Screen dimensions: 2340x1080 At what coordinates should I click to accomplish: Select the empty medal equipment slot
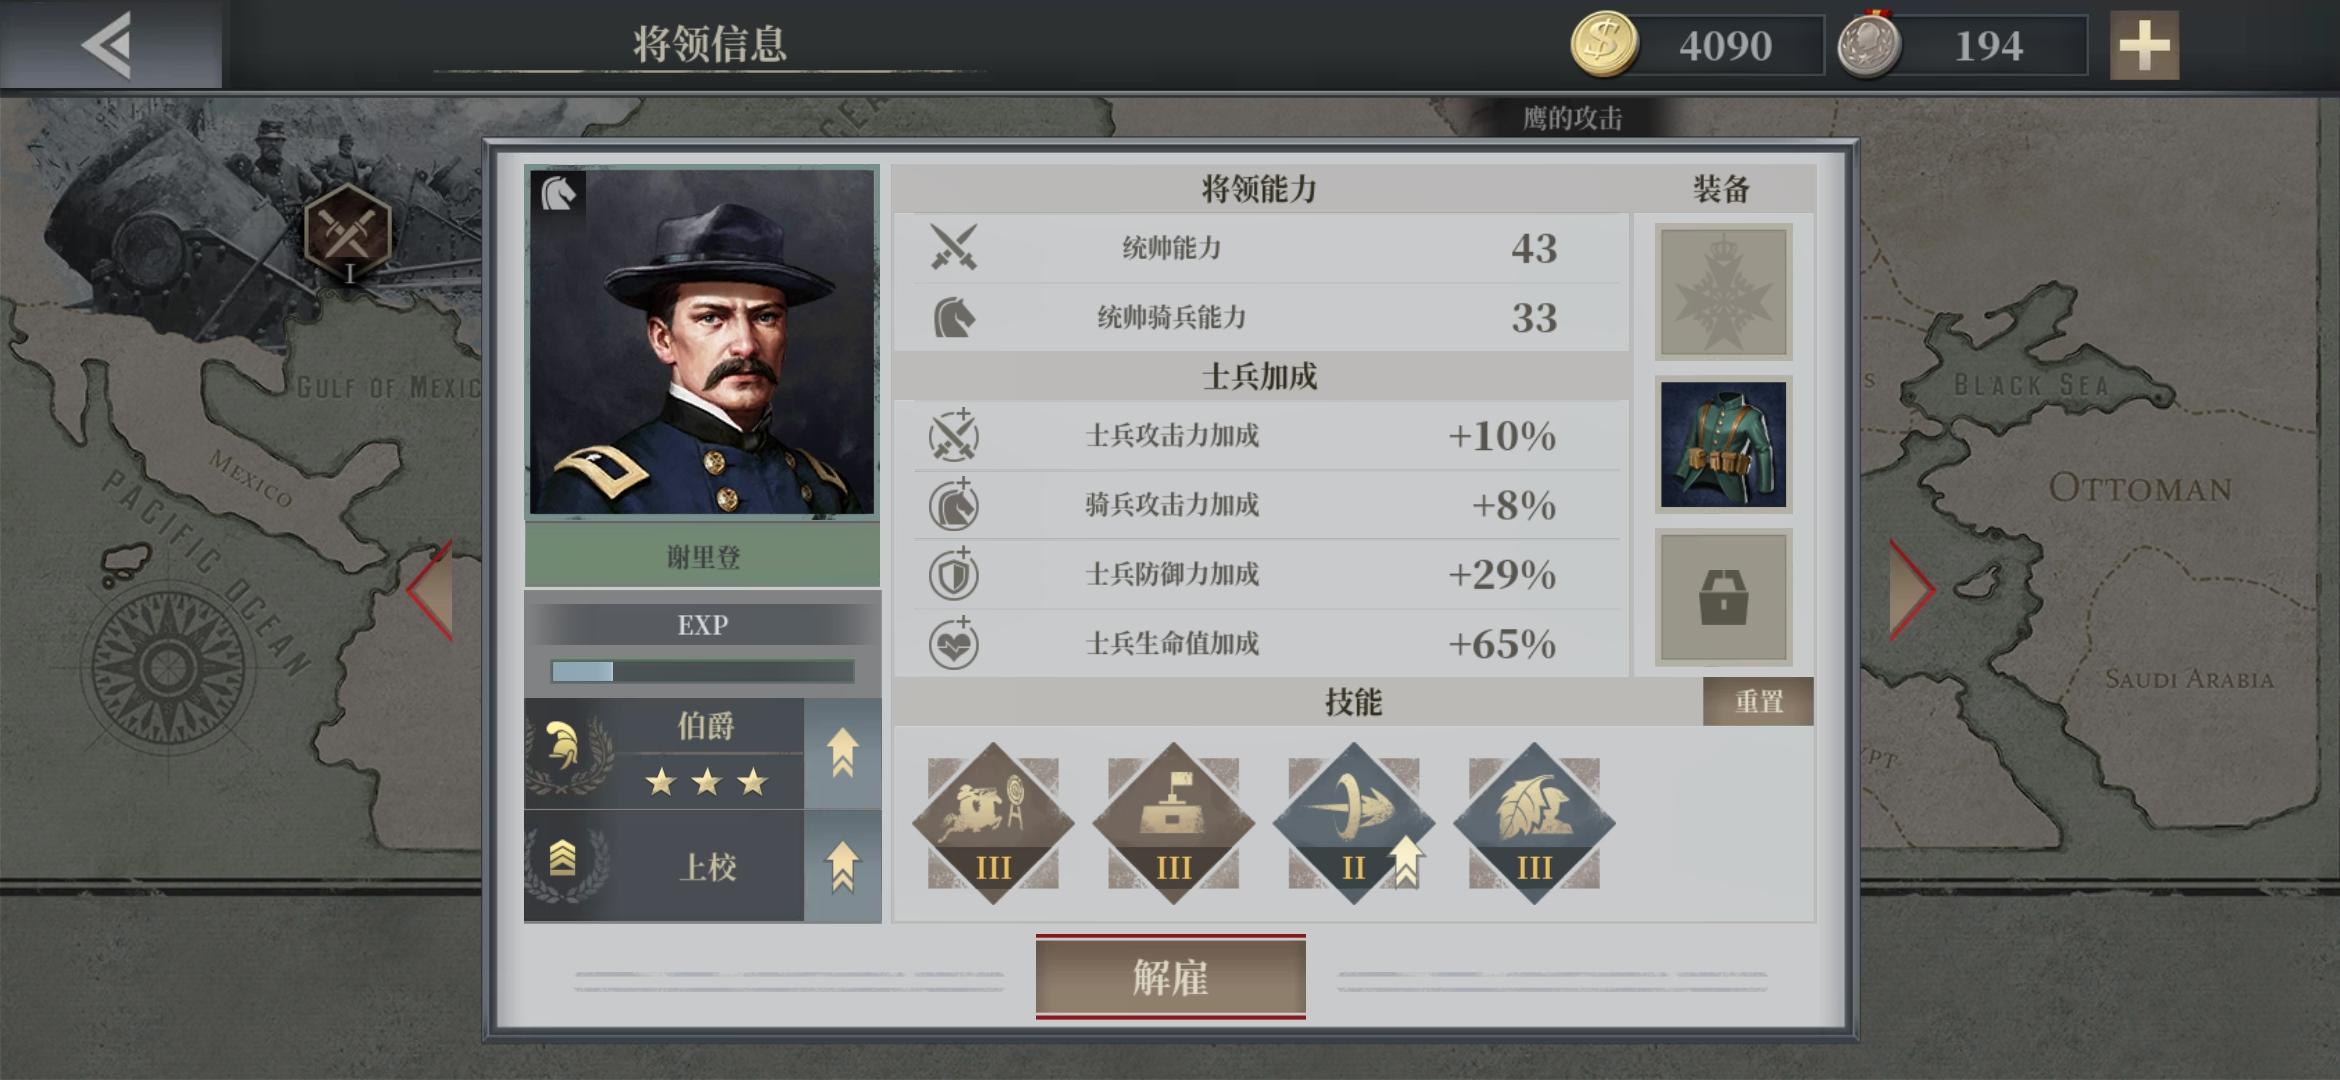(1723, 292)
